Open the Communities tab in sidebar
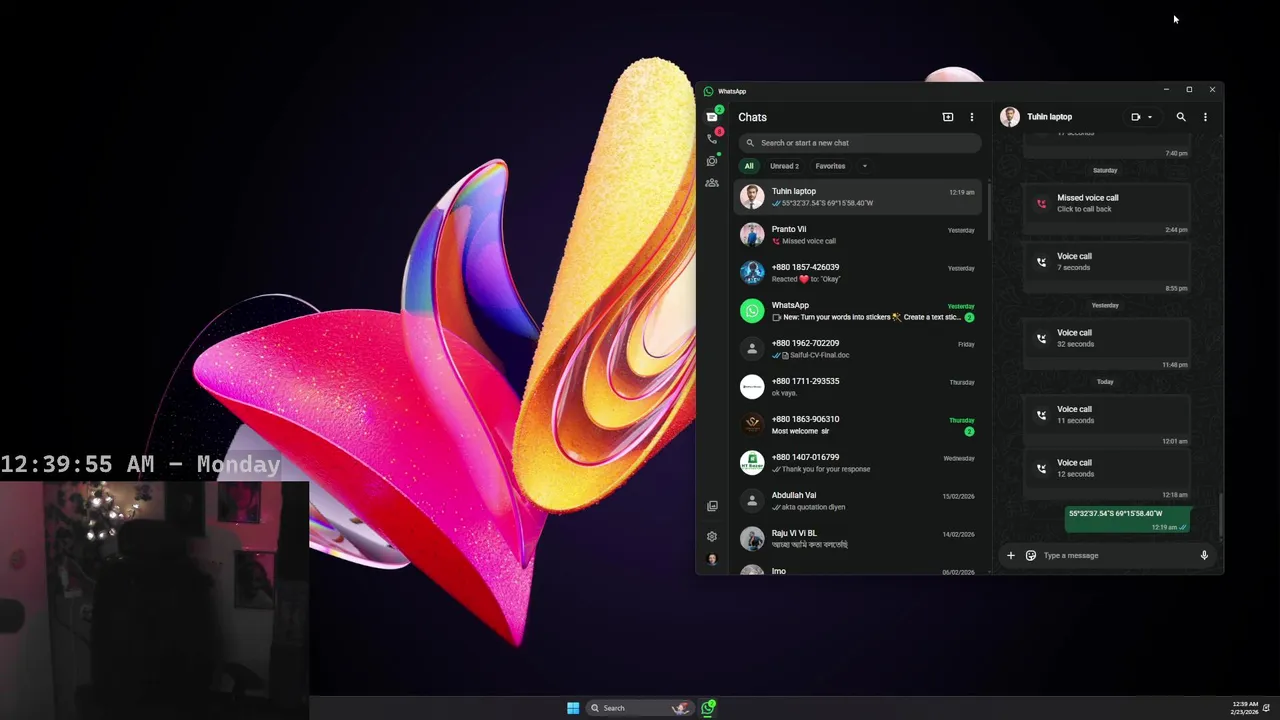Viewport: 1280px width, 720px height. click(x=712, y=183)
